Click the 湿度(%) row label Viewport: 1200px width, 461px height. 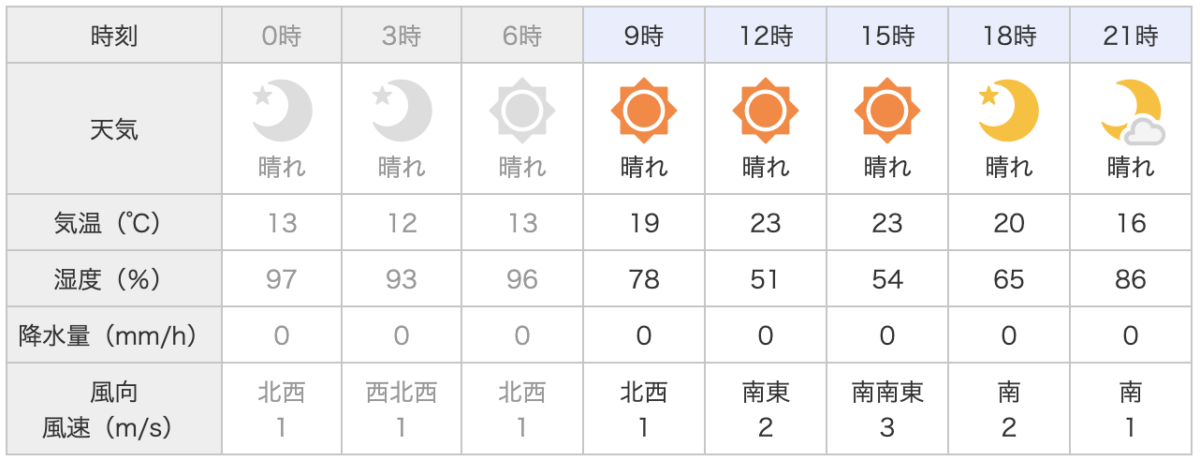(114, 280)
